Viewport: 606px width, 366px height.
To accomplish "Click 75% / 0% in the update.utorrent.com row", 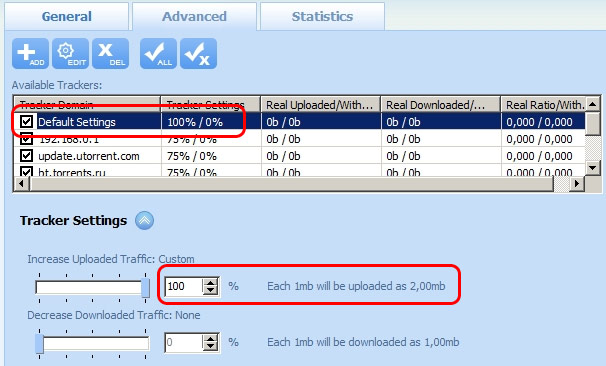I will point(192,156).
